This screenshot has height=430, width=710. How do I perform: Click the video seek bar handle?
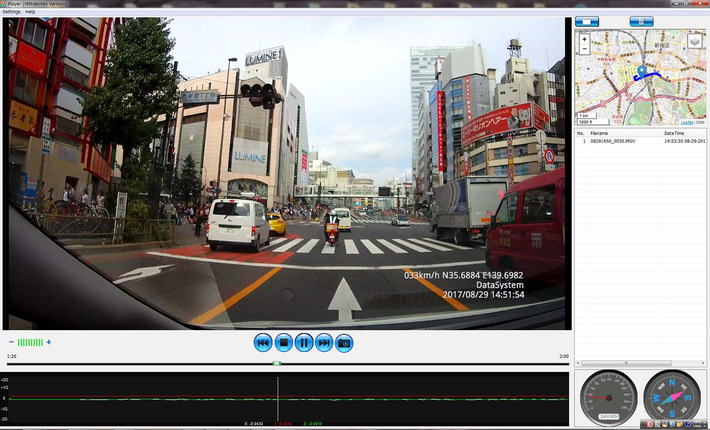pos(277,363)
